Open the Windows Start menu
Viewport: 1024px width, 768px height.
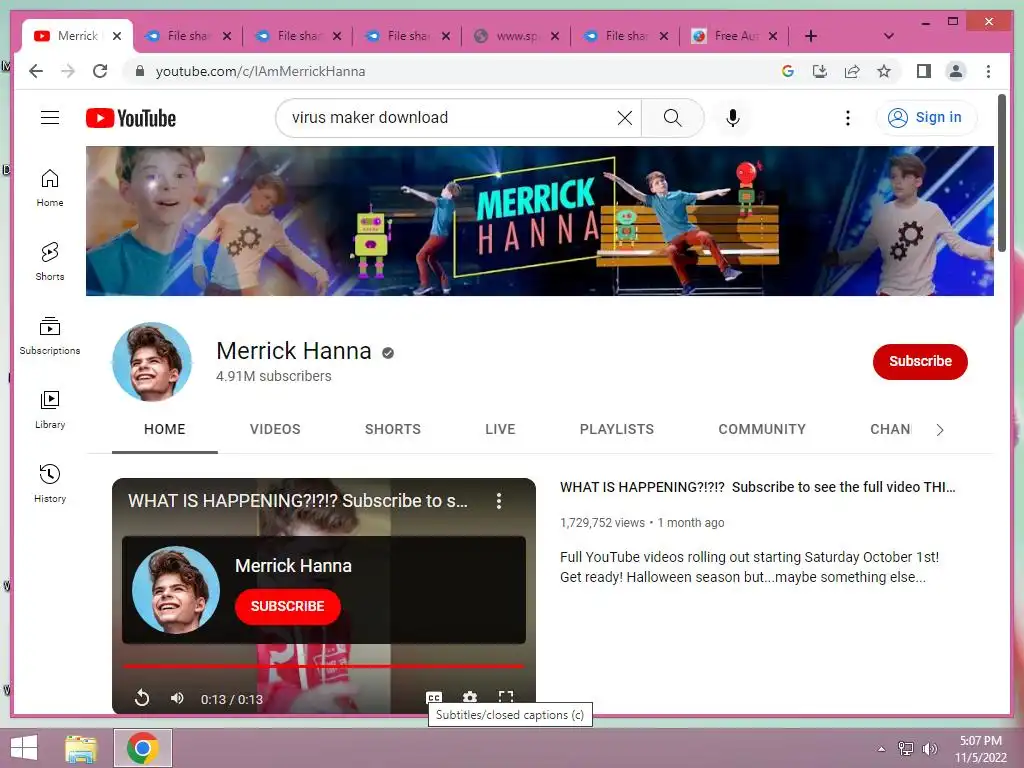(24, 748)
